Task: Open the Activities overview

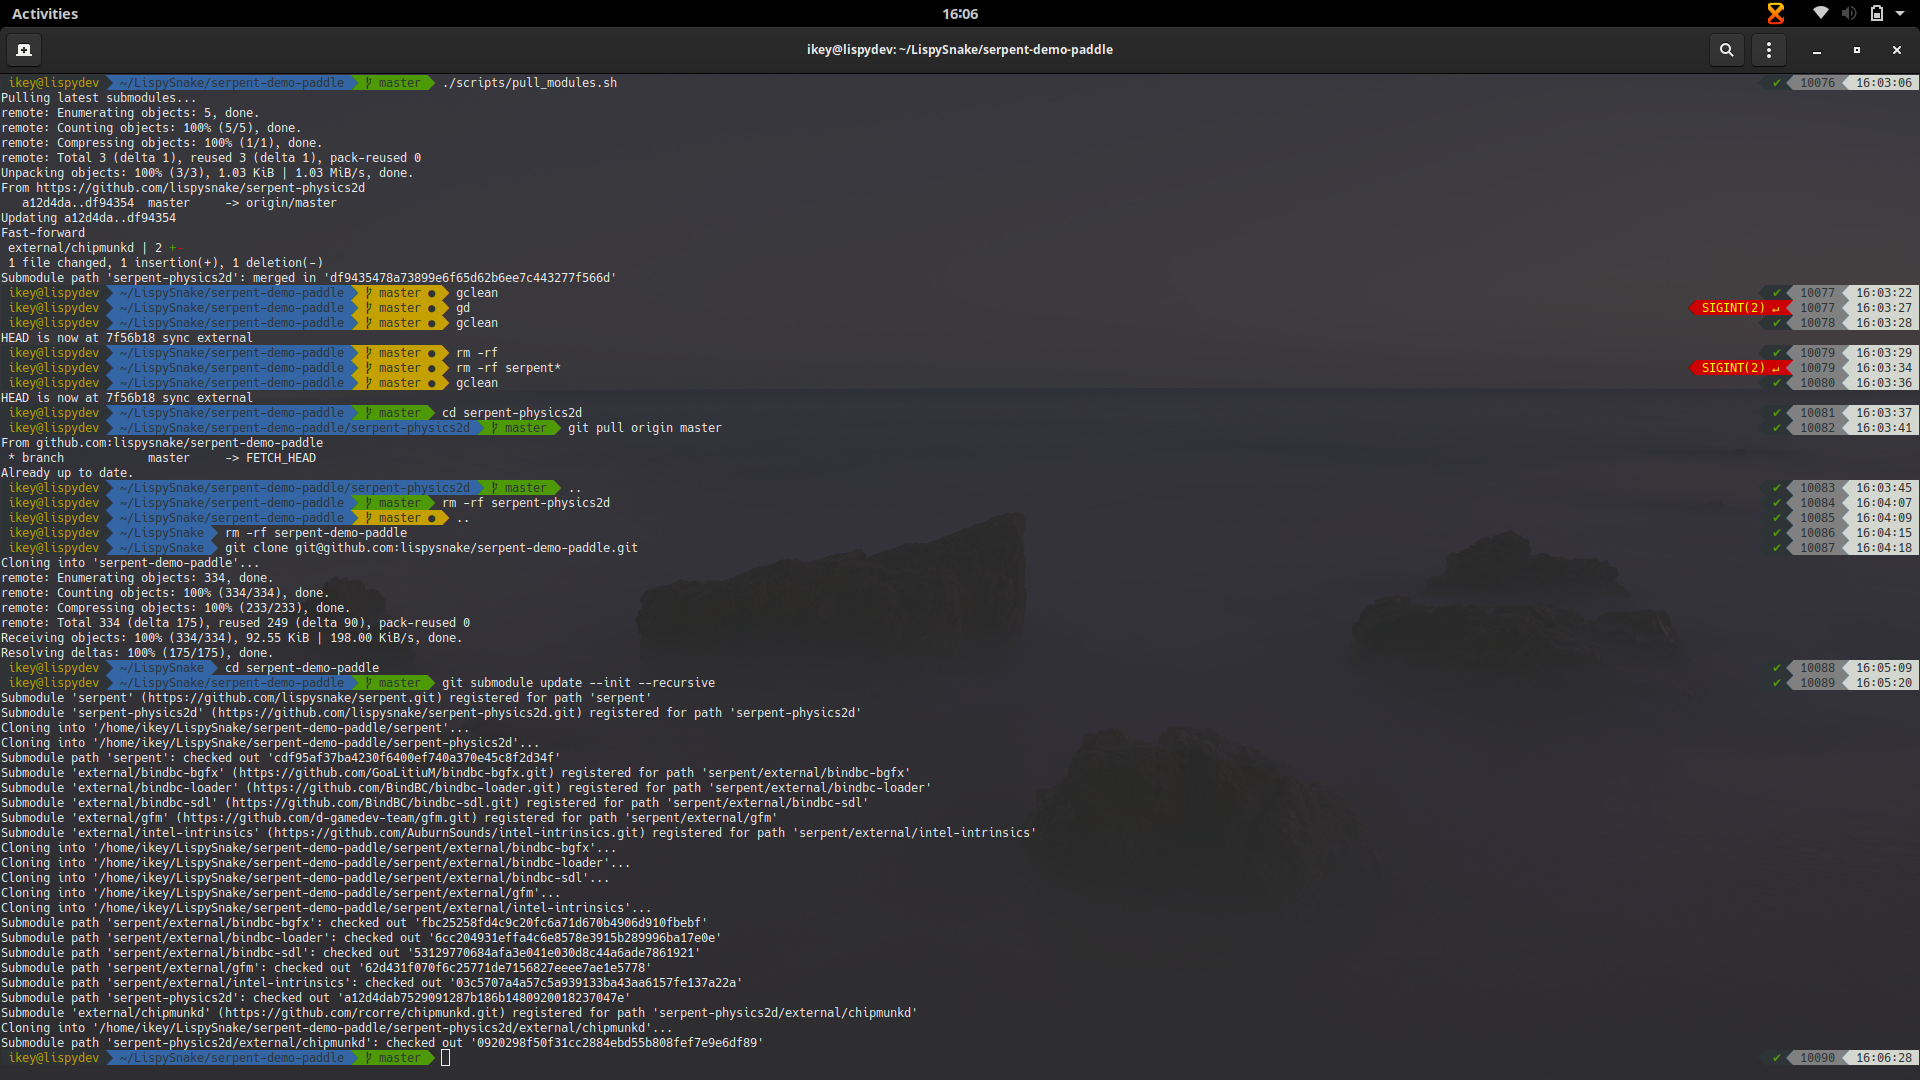Action: (x=44, y=13)
